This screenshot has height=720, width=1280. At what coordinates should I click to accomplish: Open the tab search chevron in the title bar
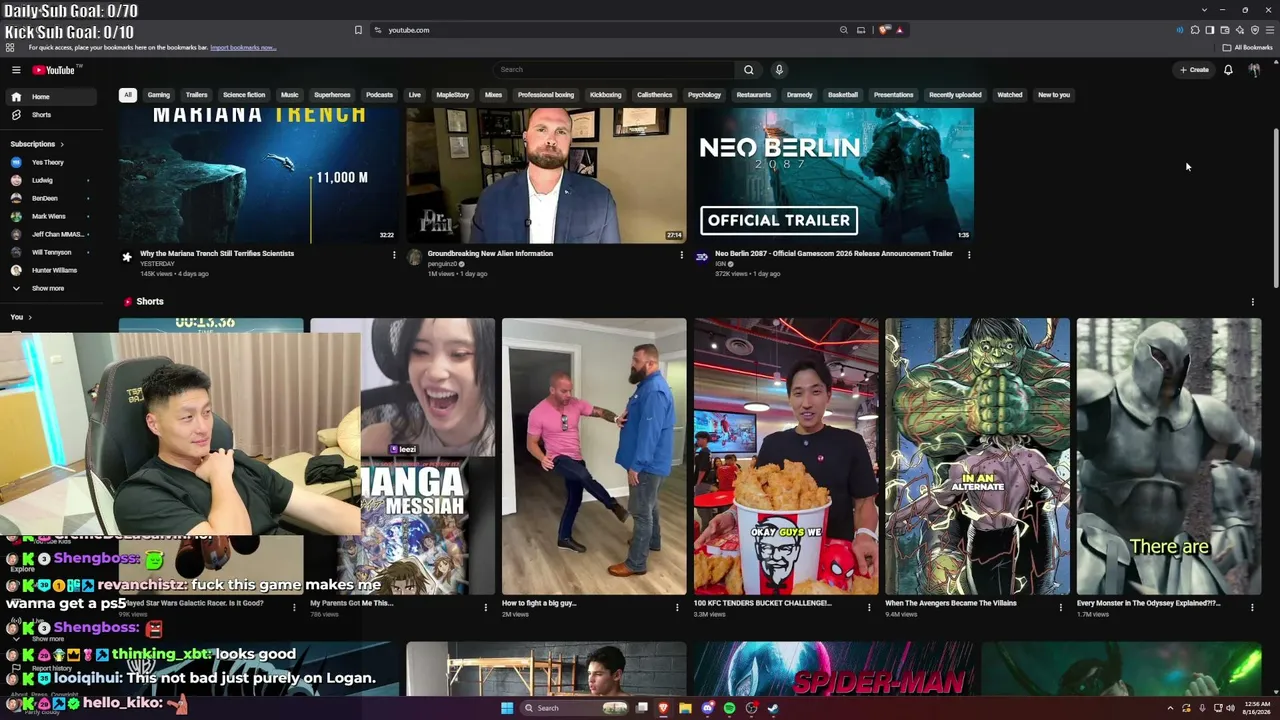1205,10
